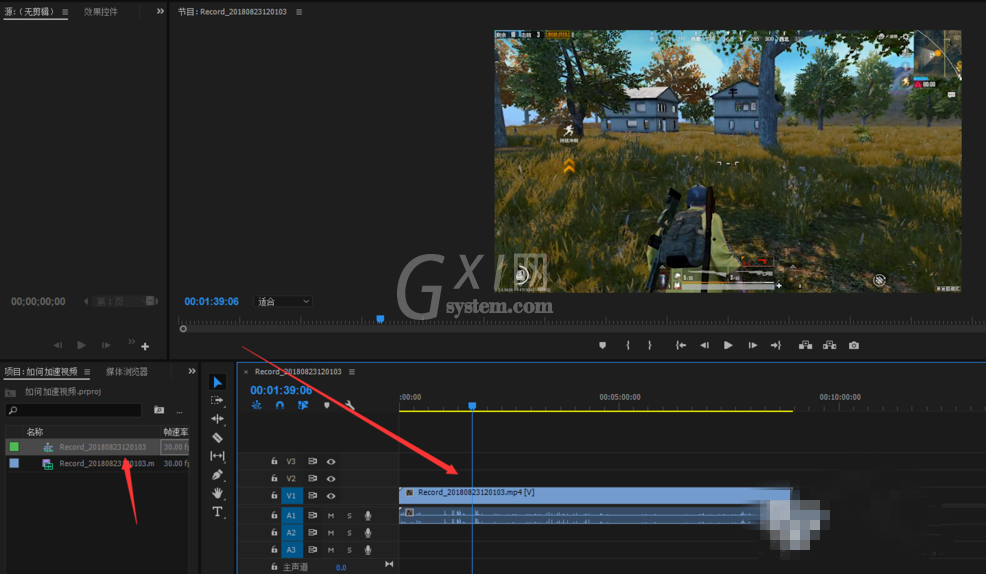Select the 源:(无剪辑) tab

tap(29, 11)
